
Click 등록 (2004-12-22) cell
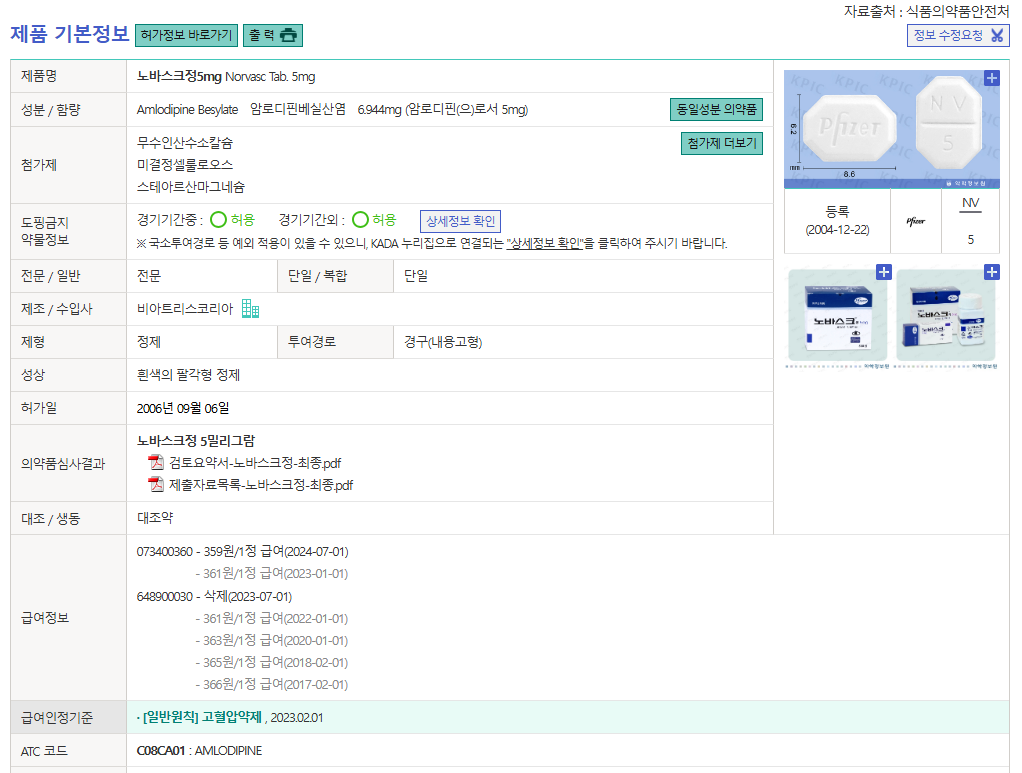(x=838, y=221)
